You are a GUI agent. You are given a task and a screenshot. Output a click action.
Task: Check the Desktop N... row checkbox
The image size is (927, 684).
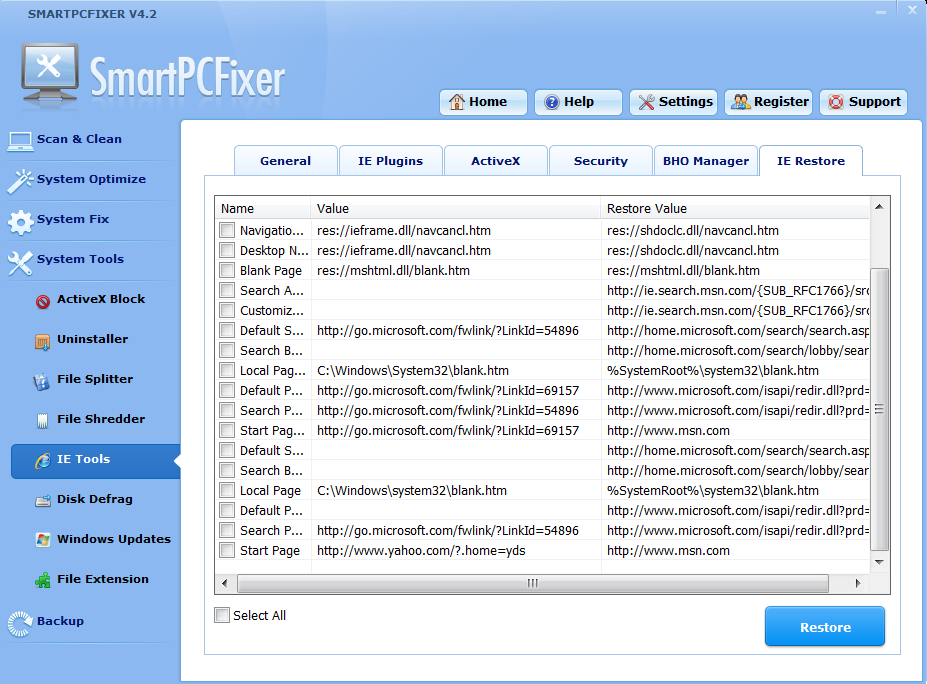point(227,250)
